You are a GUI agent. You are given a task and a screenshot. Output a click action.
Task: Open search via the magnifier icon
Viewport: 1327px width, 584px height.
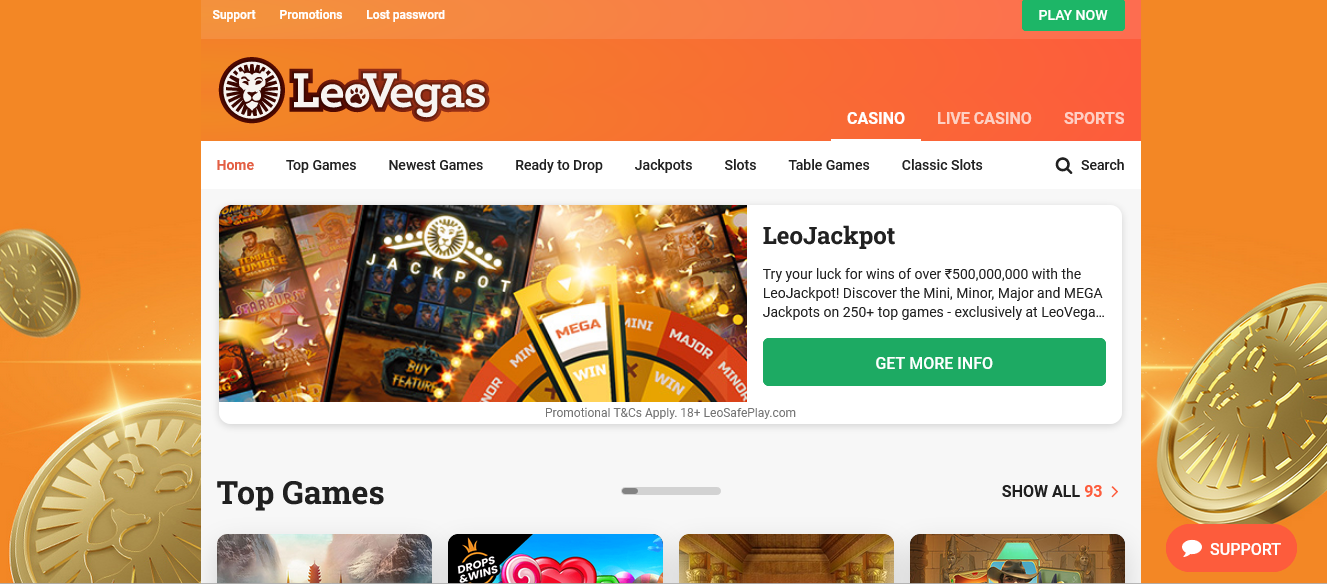(1064, 165)
